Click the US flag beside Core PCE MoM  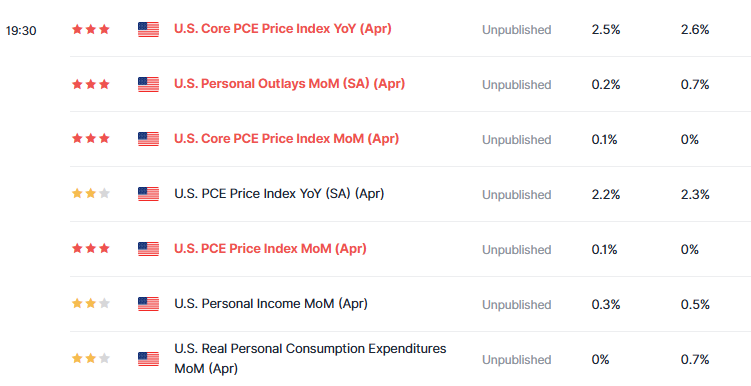tap(148, 139)
